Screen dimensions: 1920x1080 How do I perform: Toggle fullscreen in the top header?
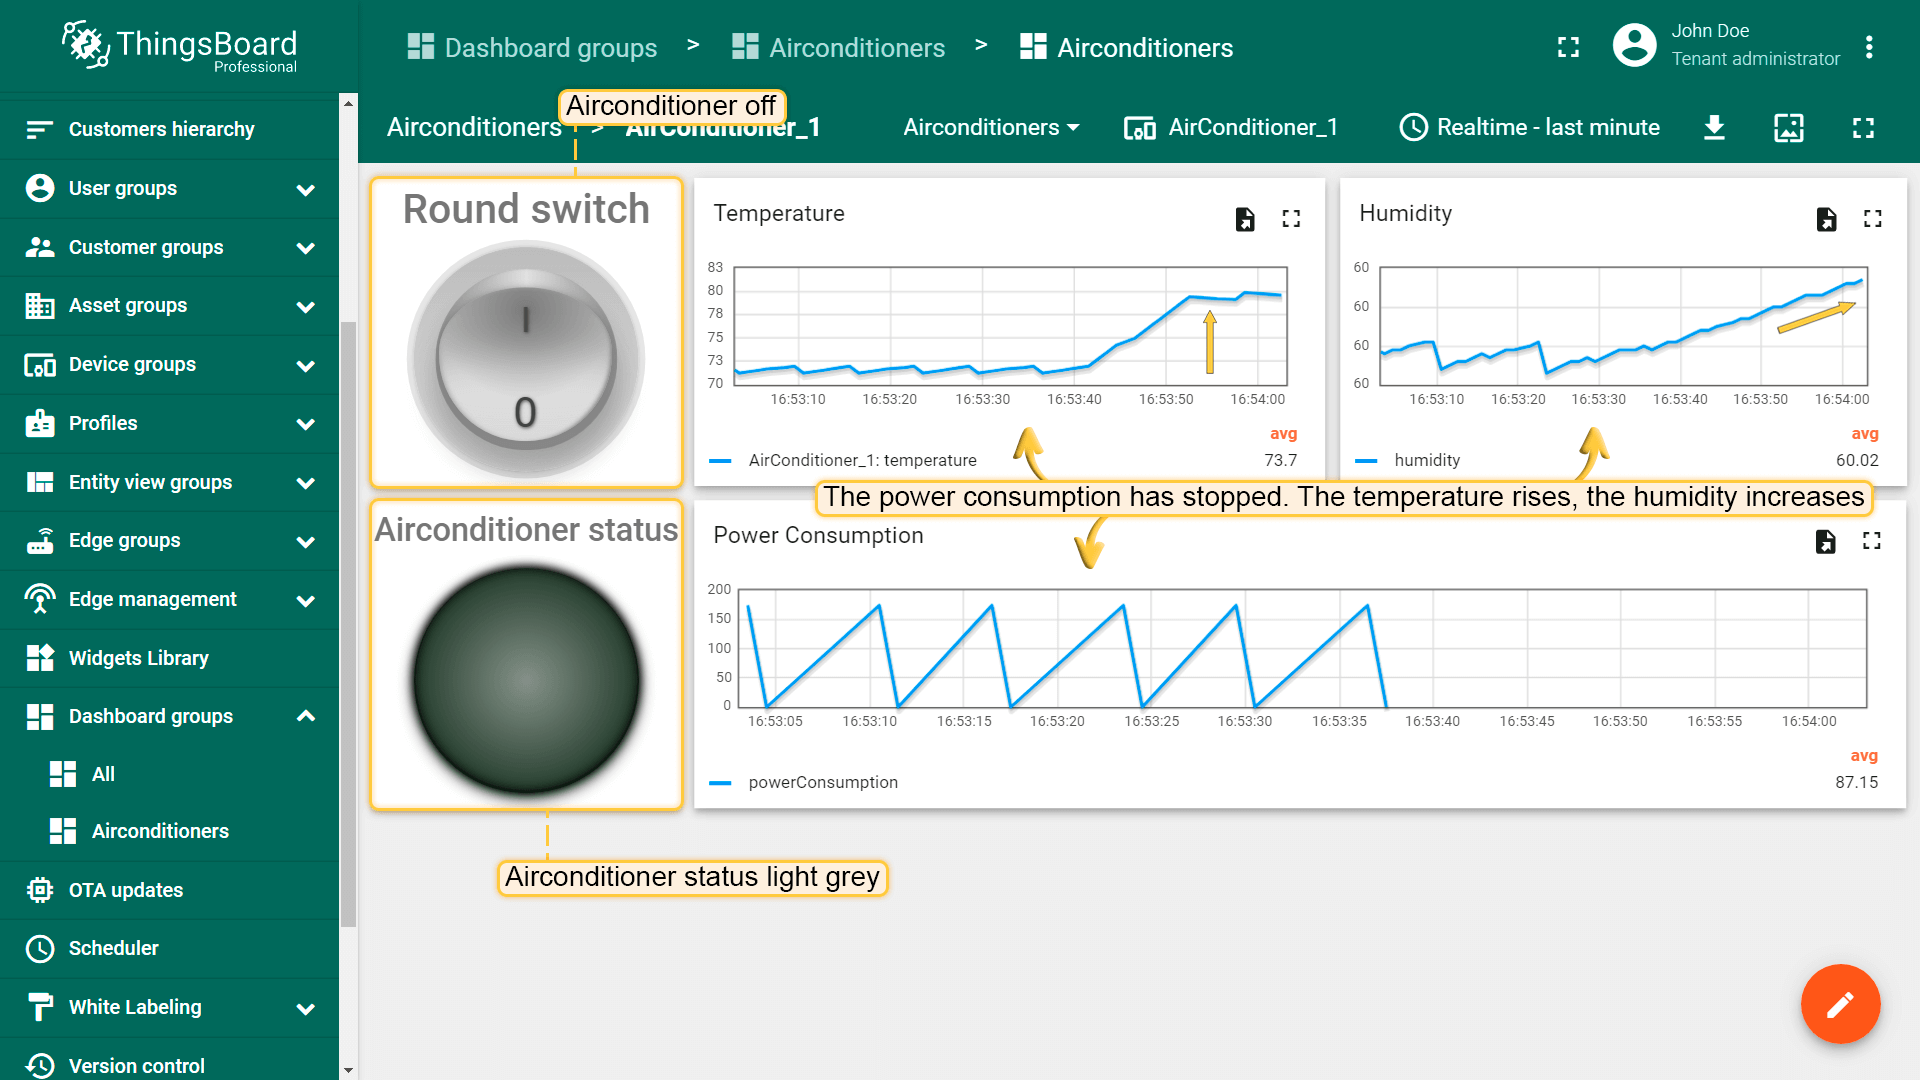pos(1568,47)
